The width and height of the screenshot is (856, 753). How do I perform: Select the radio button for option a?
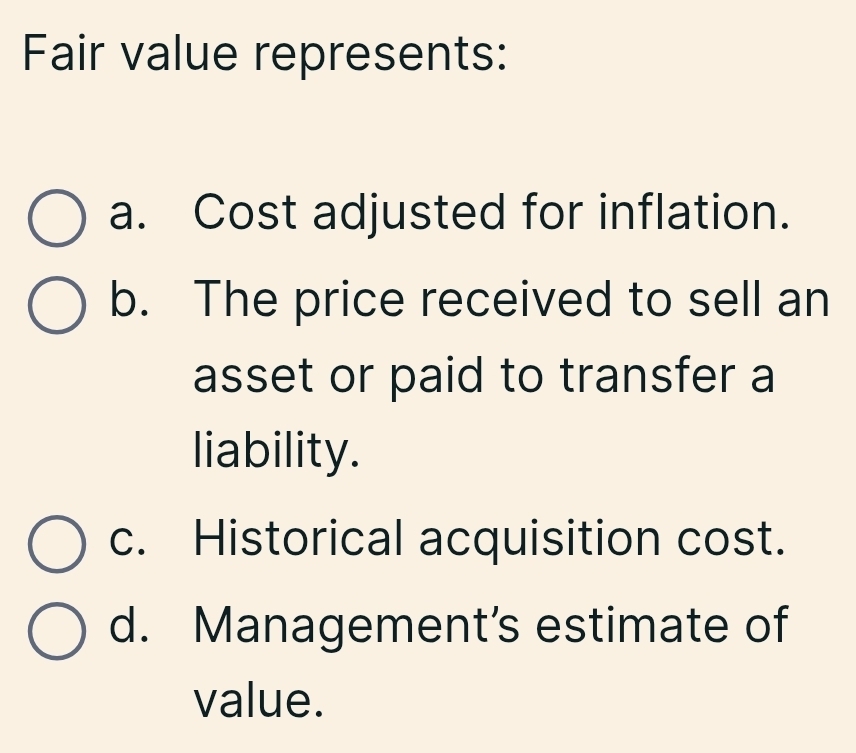coord(56,218)
